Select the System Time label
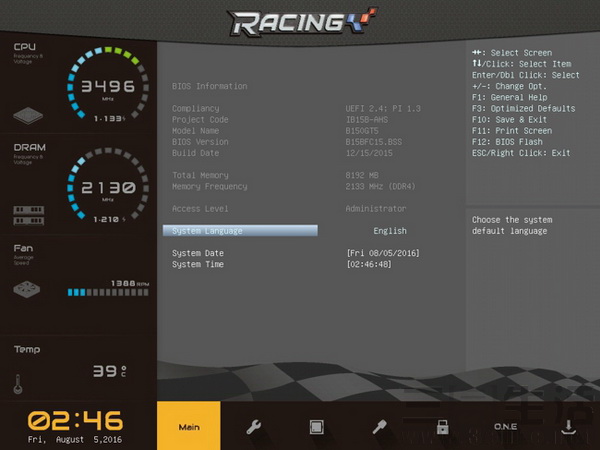Screen dimensions: 600x450 (x=198, y=264)
